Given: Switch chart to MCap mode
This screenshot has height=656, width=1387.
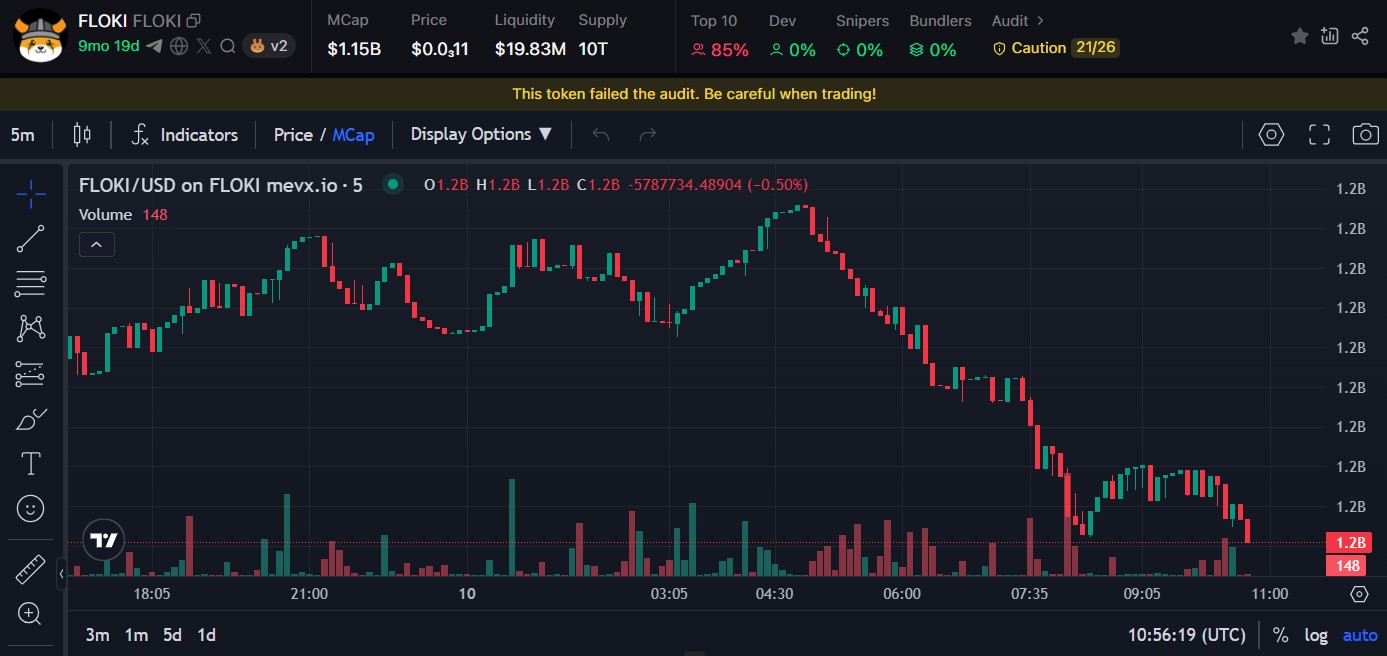Looking at the screenshot, I should pos(354,135).
